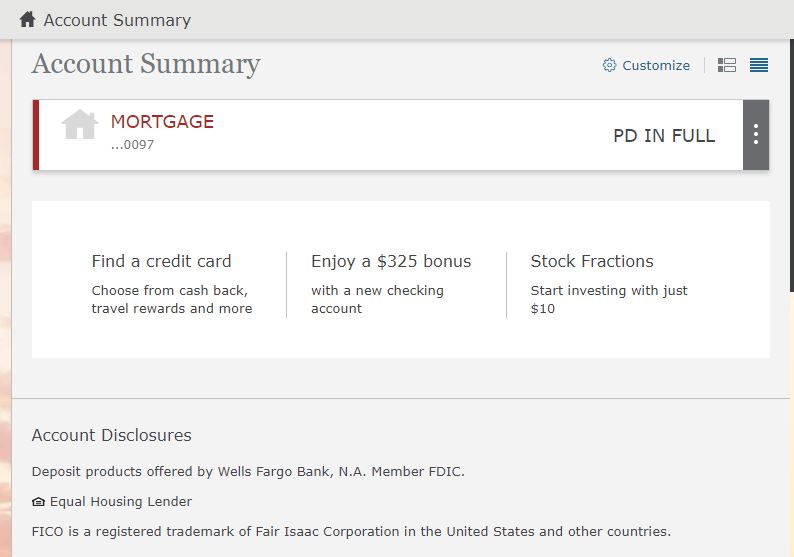Image resolution: width=794 pixels, height=557 pixels.
Task: Switch to the detailed card view icon
Action: (727, 65)
